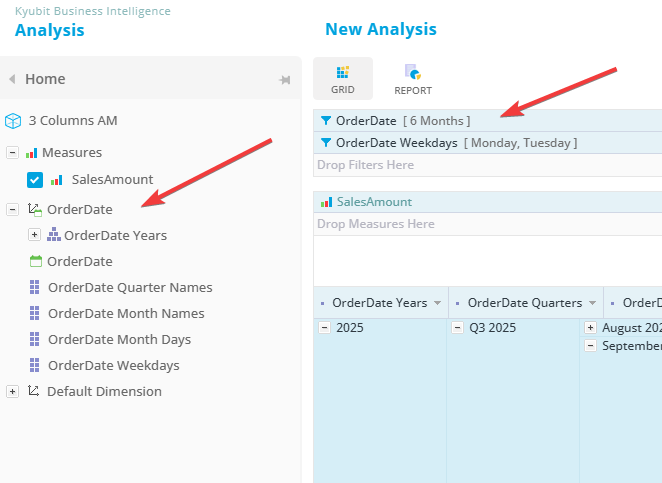
Task: Collapse the Measures tree node
Action: 13,153
